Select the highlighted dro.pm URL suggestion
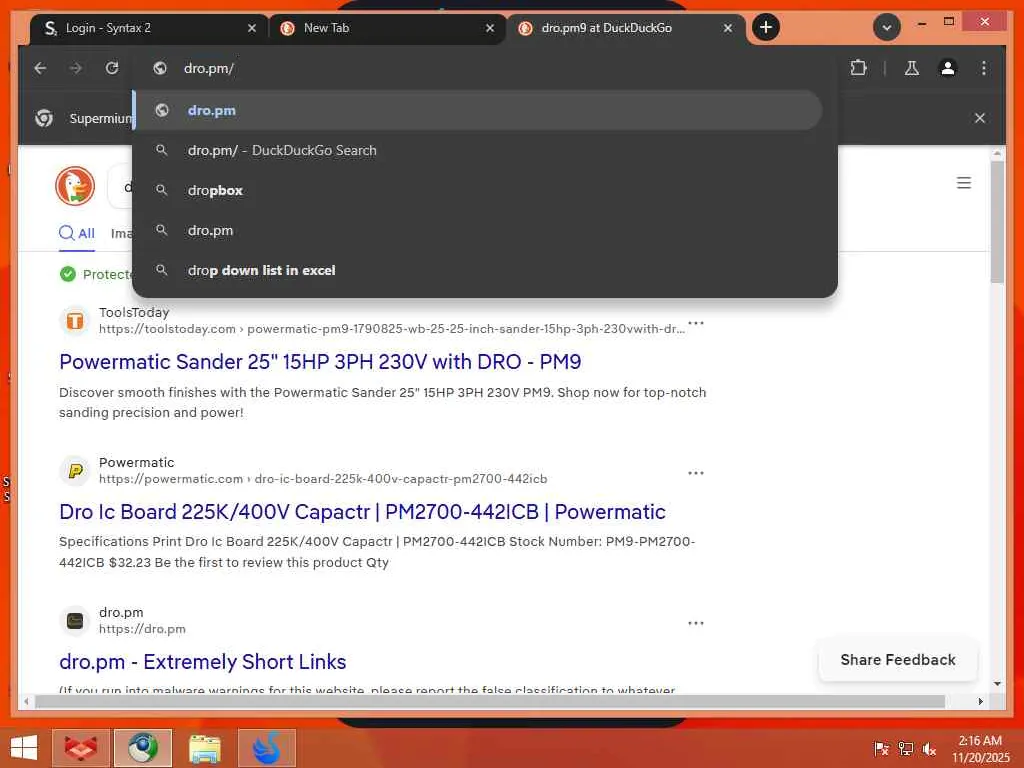 [x=478, y=110]
